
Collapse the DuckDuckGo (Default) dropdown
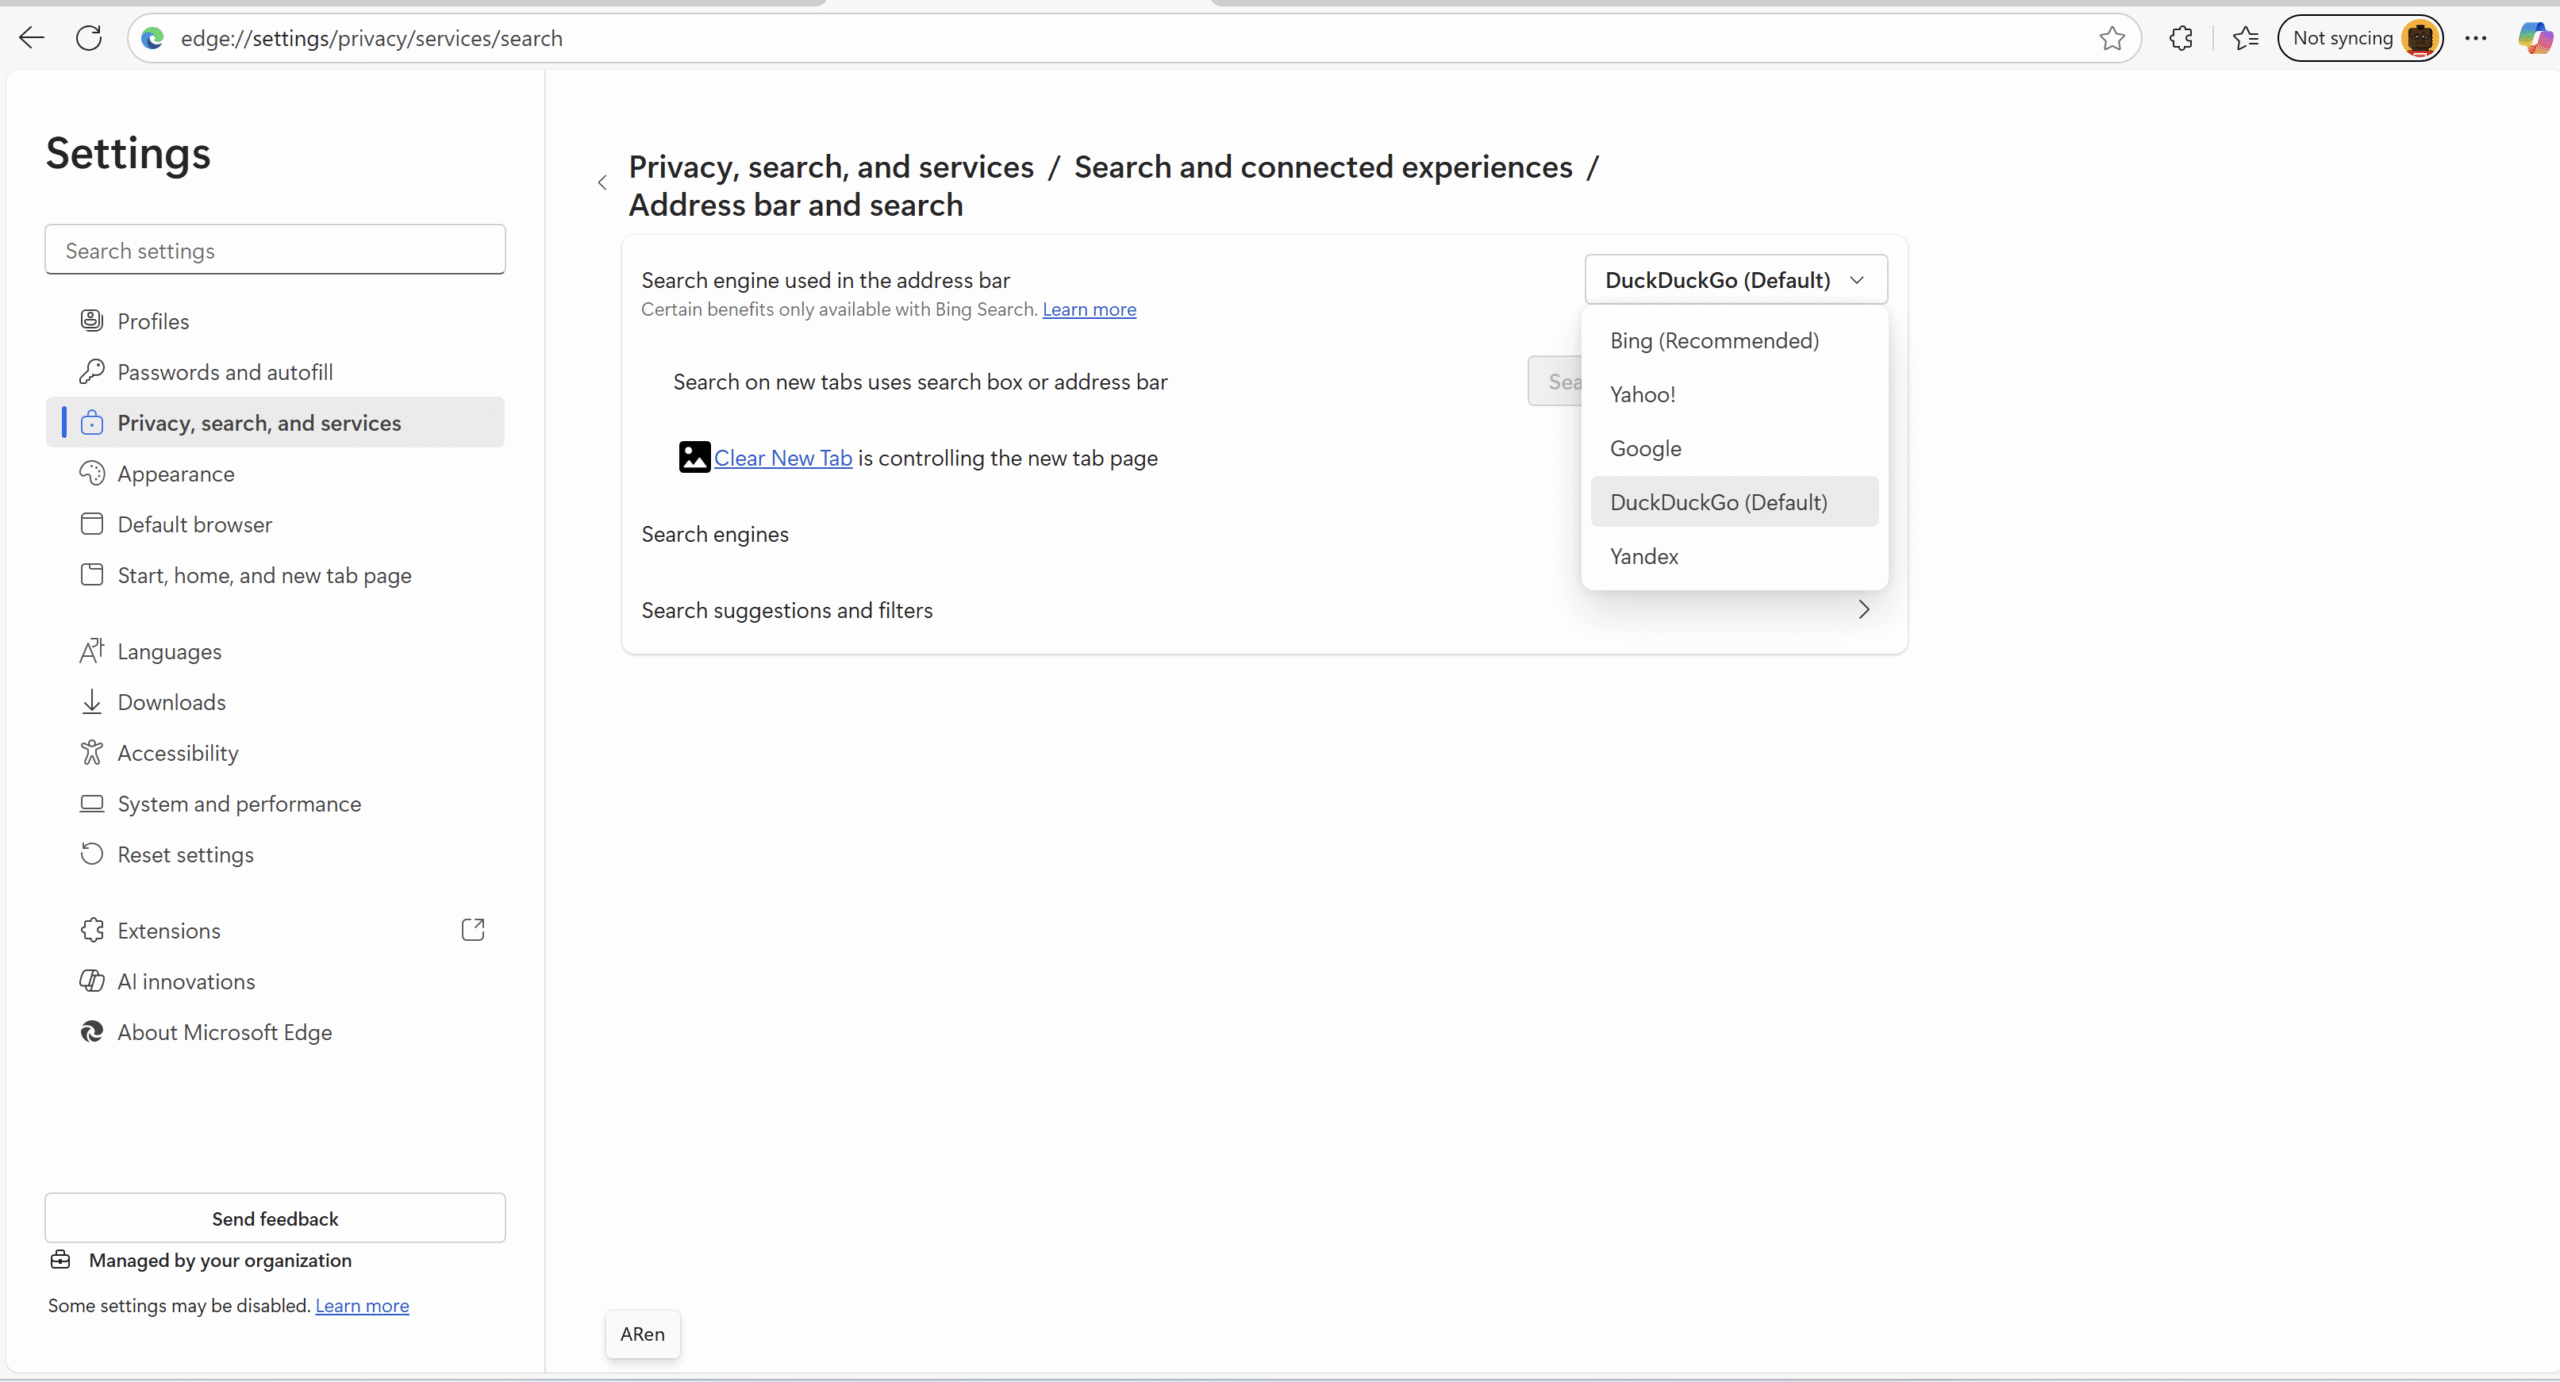coord(1735,280)
